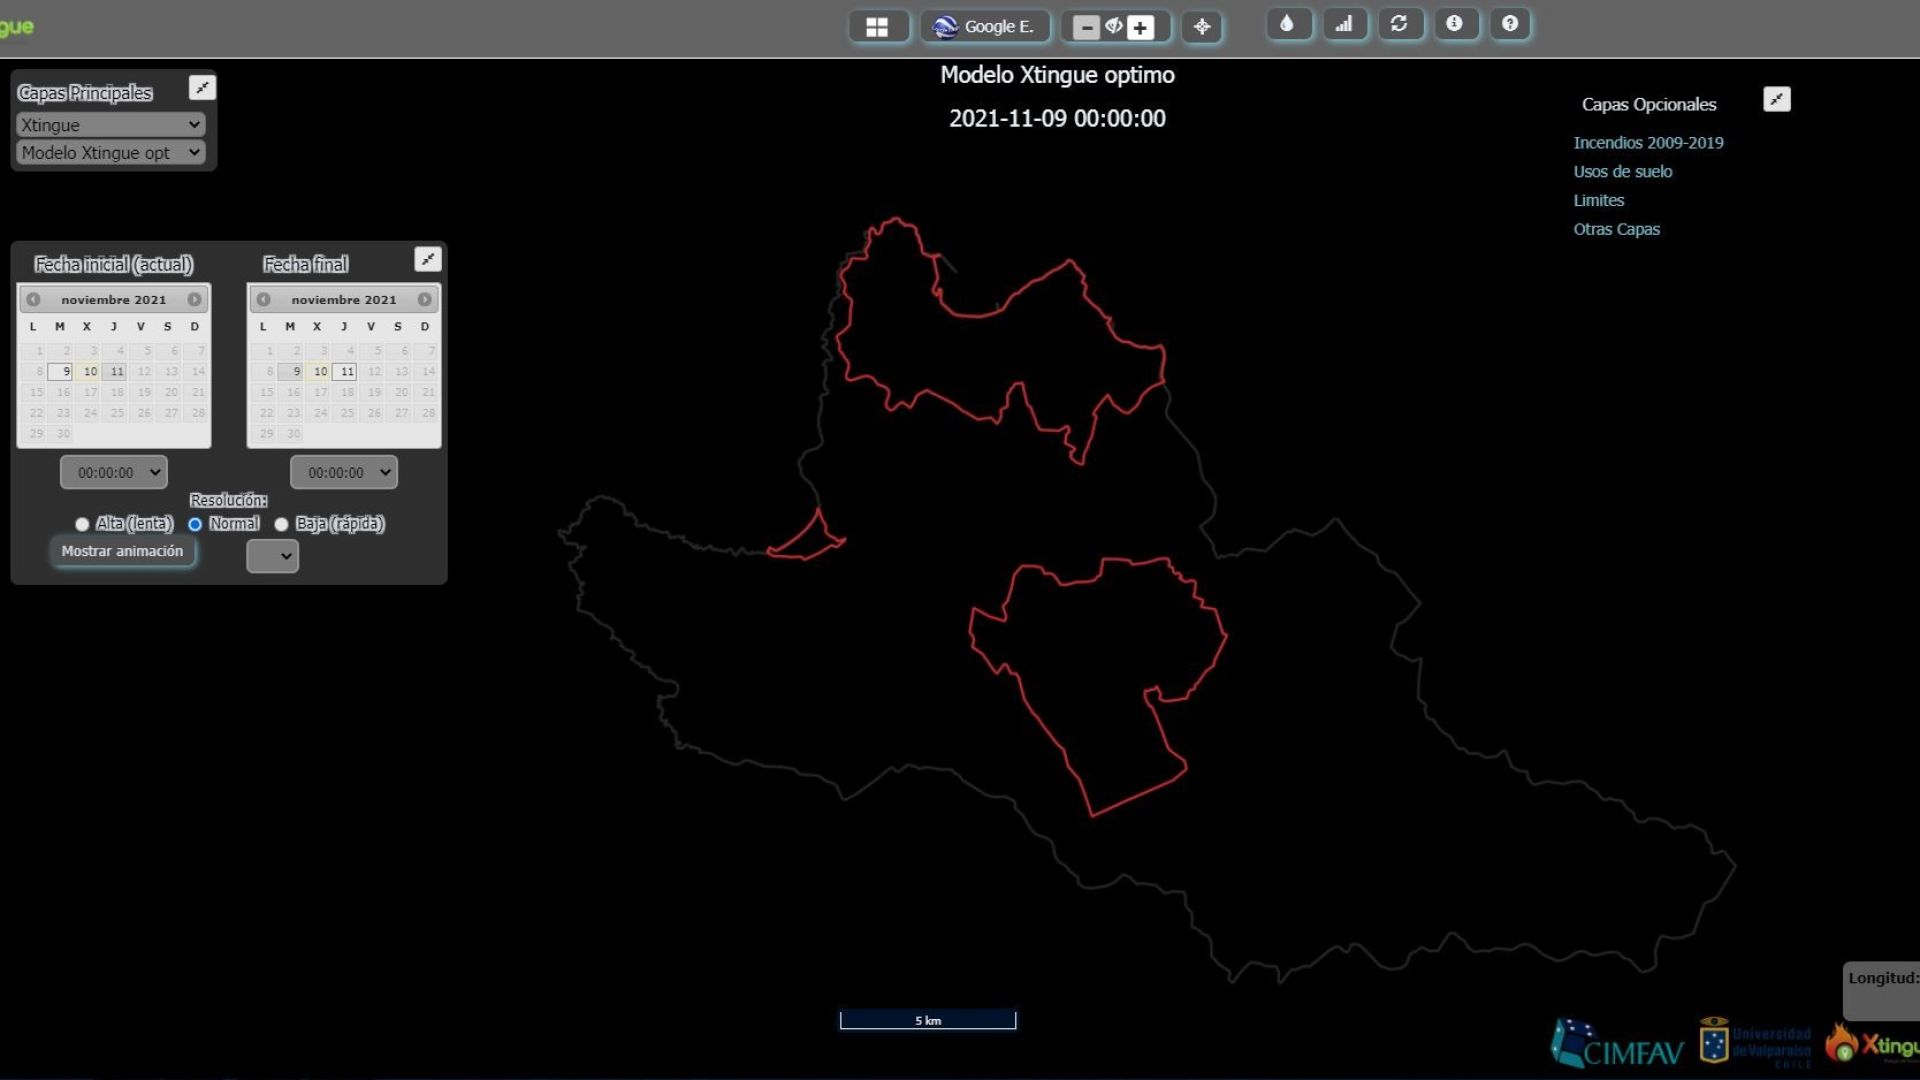Screen dimensions: 1920x1080
Task: Click the plus opacity button
Action: coord(1140,28)
